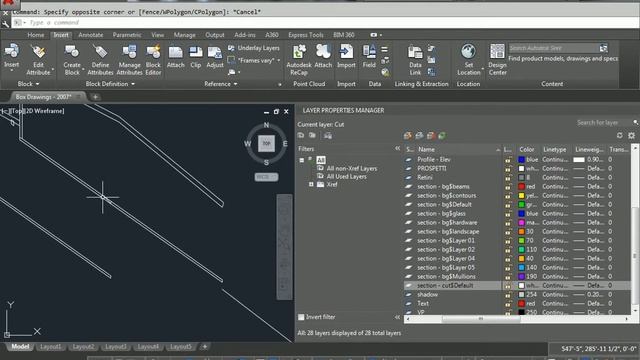640x360 pixels.
Task: Collapse the filter pane using chevrons beside Invert filter
Action: 398,317
